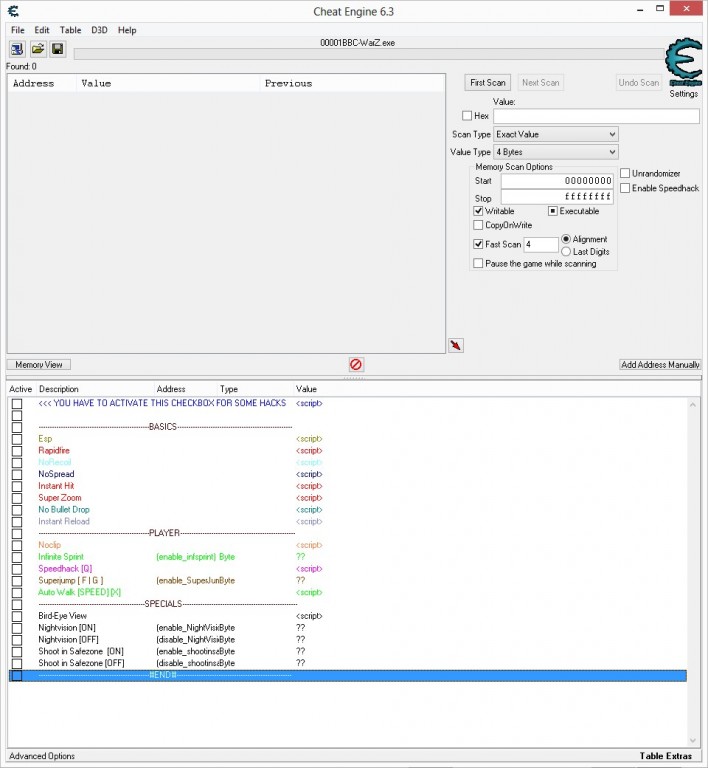Click the open file folder icon
Screen dimensions: 708x768
38,48
